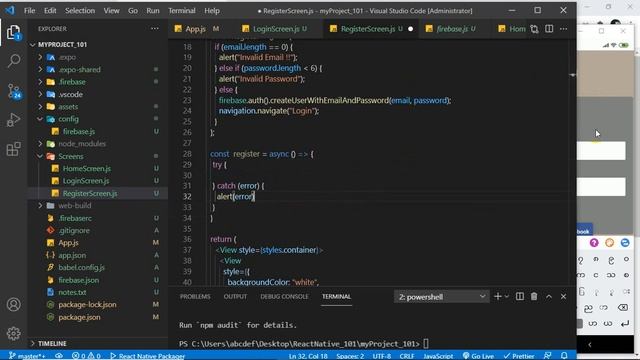The image size is (640, 360).
Task: Click the remote eye icon in status bar
Action: [x=59, y=356]
